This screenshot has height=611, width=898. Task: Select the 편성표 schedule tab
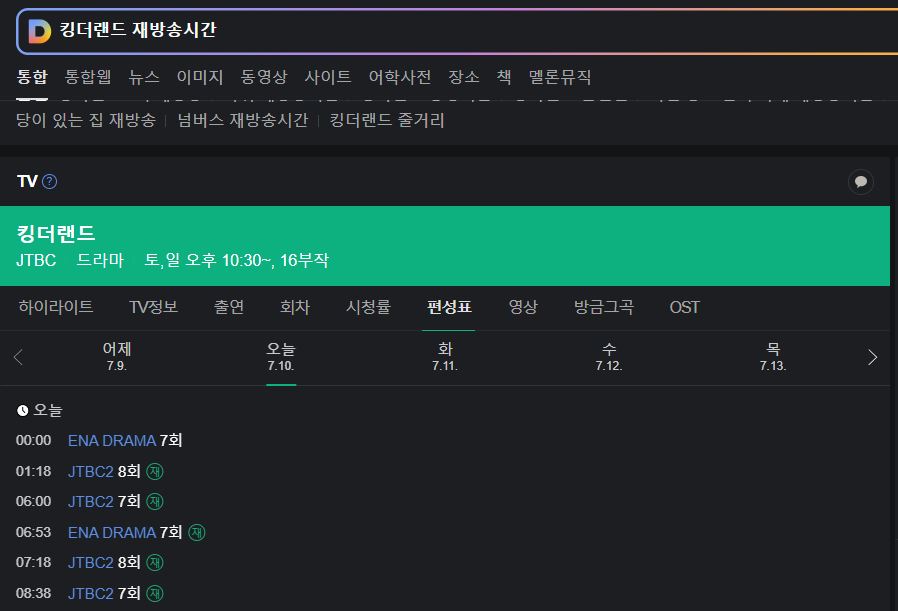(x=449, y=308)
